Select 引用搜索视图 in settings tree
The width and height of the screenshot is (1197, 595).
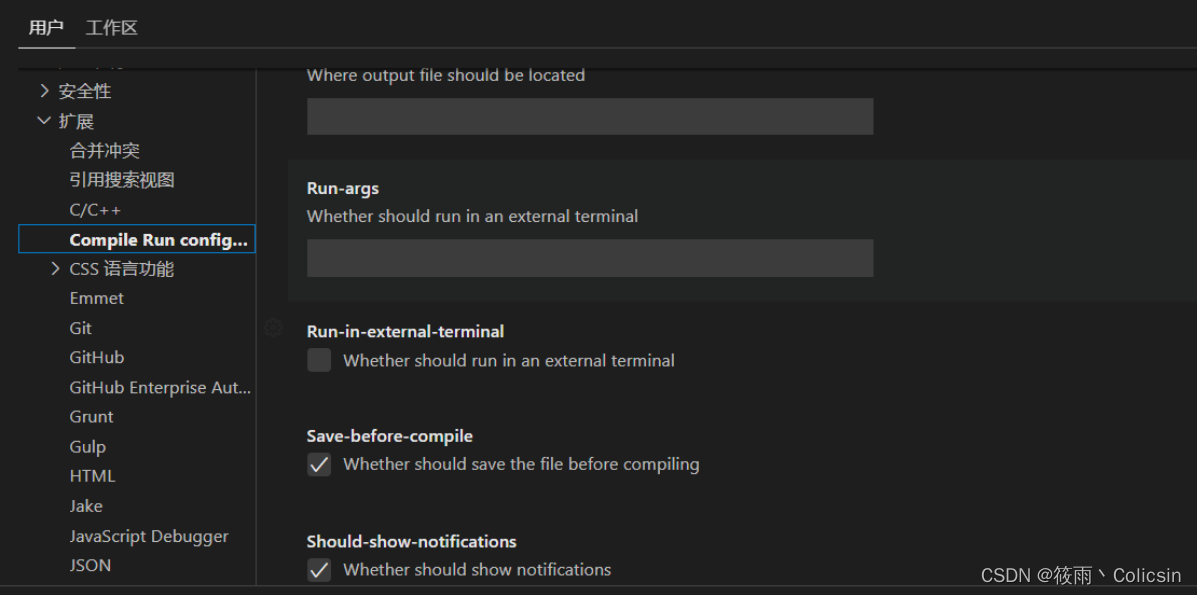(x=122, y=180)
